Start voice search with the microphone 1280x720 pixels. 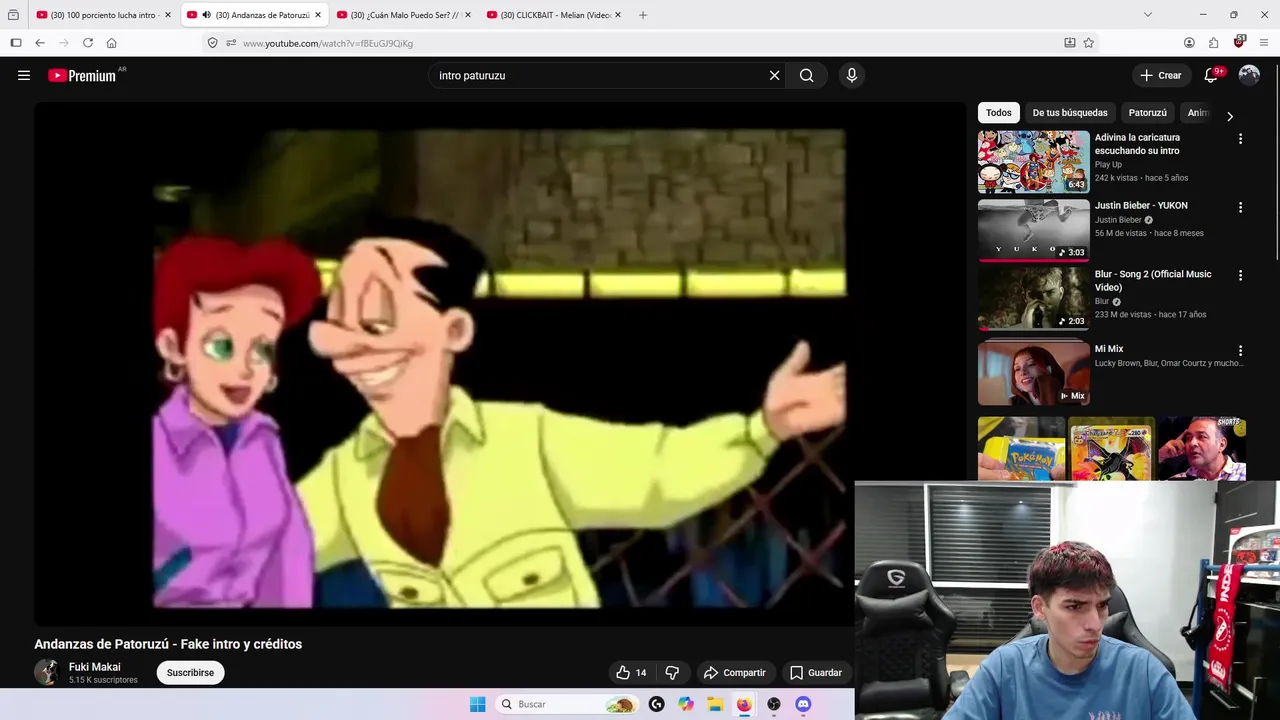click(851, 75)
